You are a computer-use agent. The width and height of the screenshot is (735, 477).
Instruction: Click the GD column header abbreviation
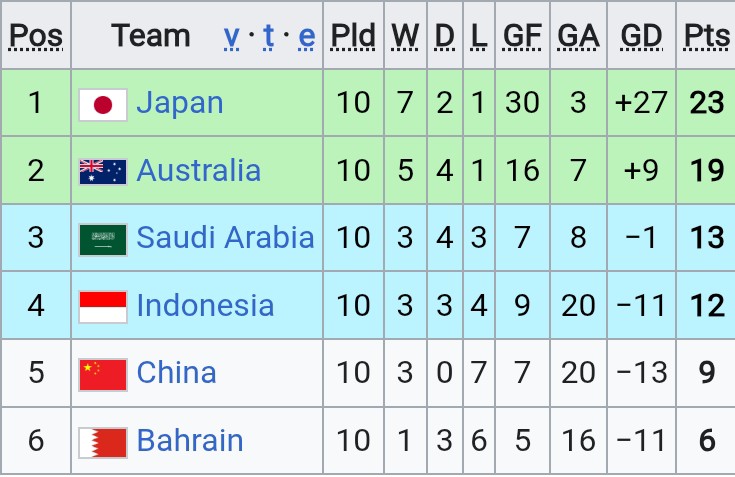point(641,36)
